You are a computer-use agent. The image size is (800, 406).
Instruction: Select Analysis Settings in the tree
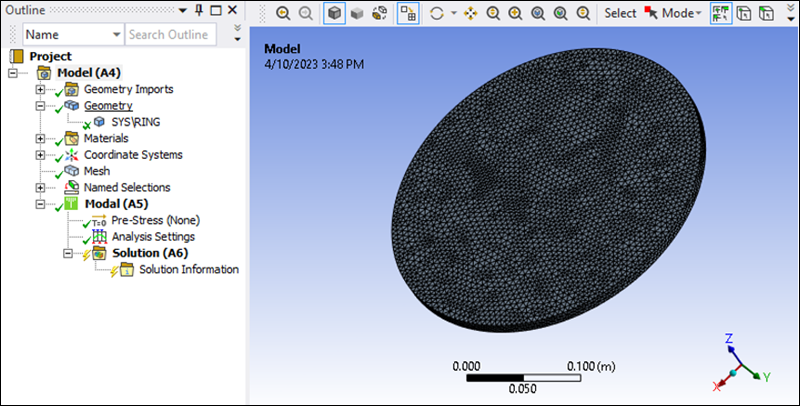click(153, 237)
